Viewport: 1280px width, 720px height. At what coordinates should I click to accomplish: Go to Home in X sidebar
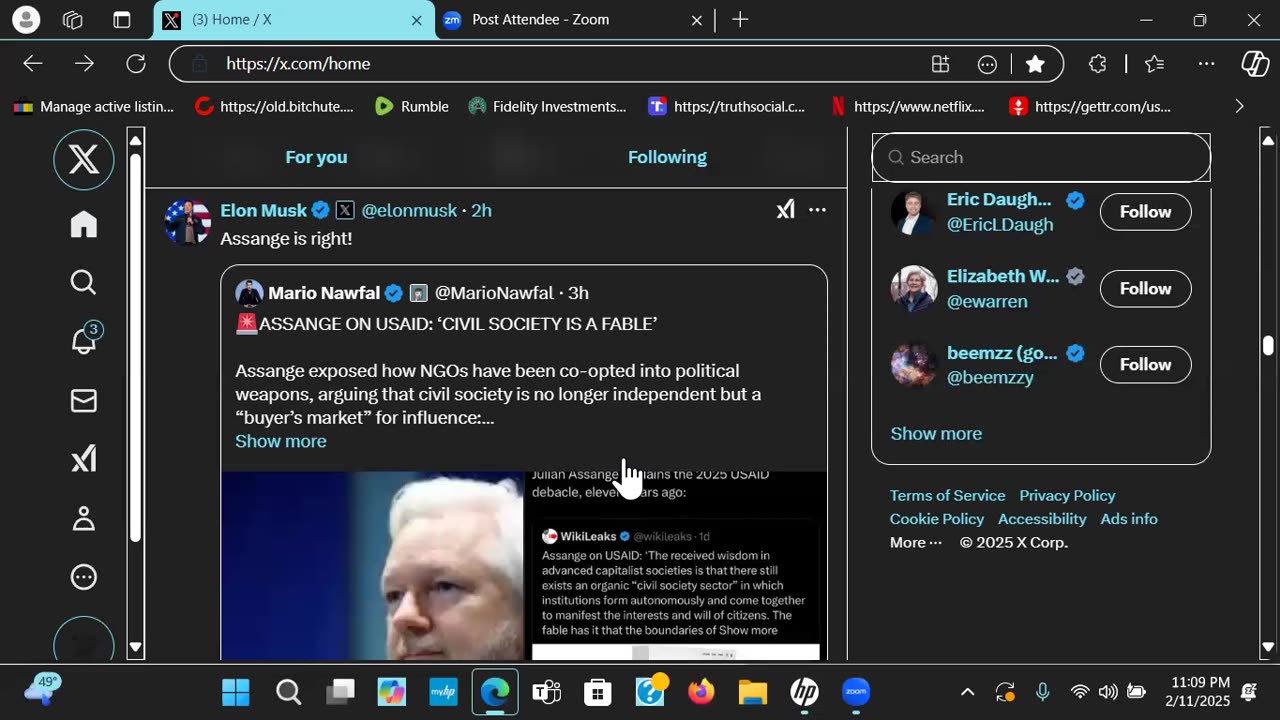click(84, 224)
